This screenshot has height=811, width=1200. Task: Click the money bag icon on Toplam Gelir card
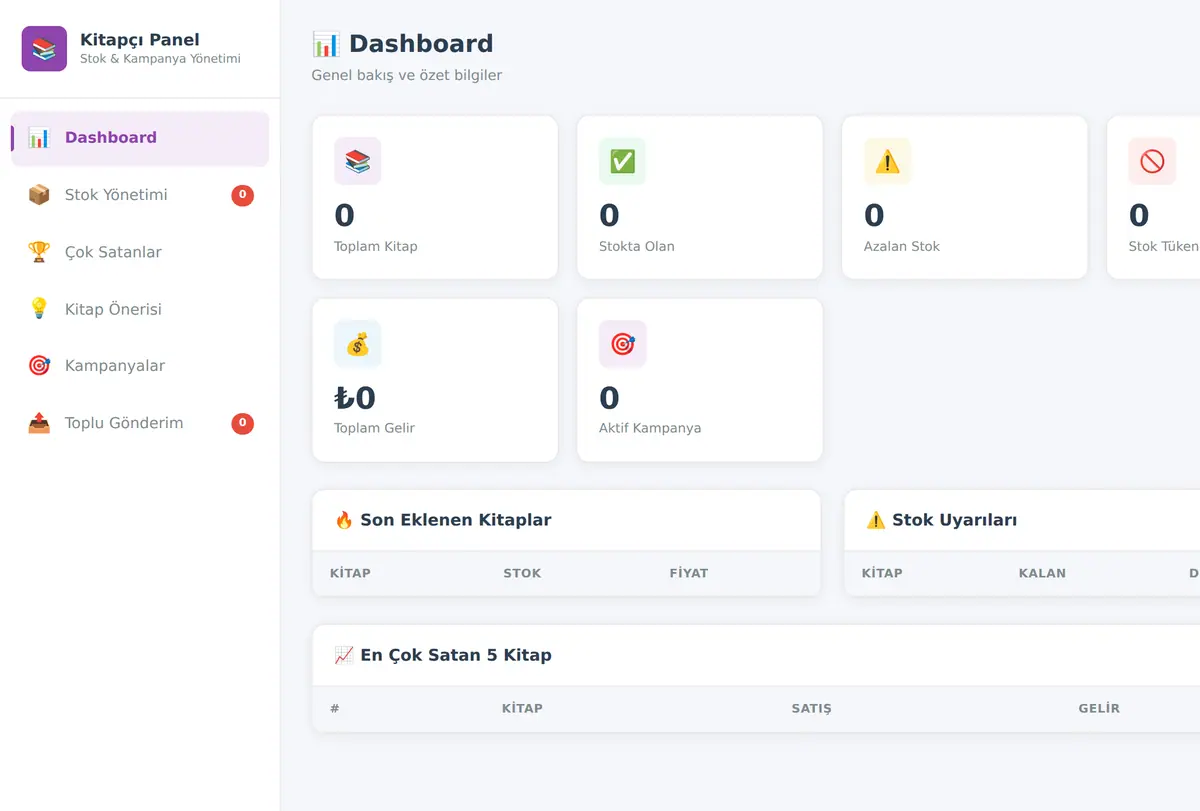[358, 344]
